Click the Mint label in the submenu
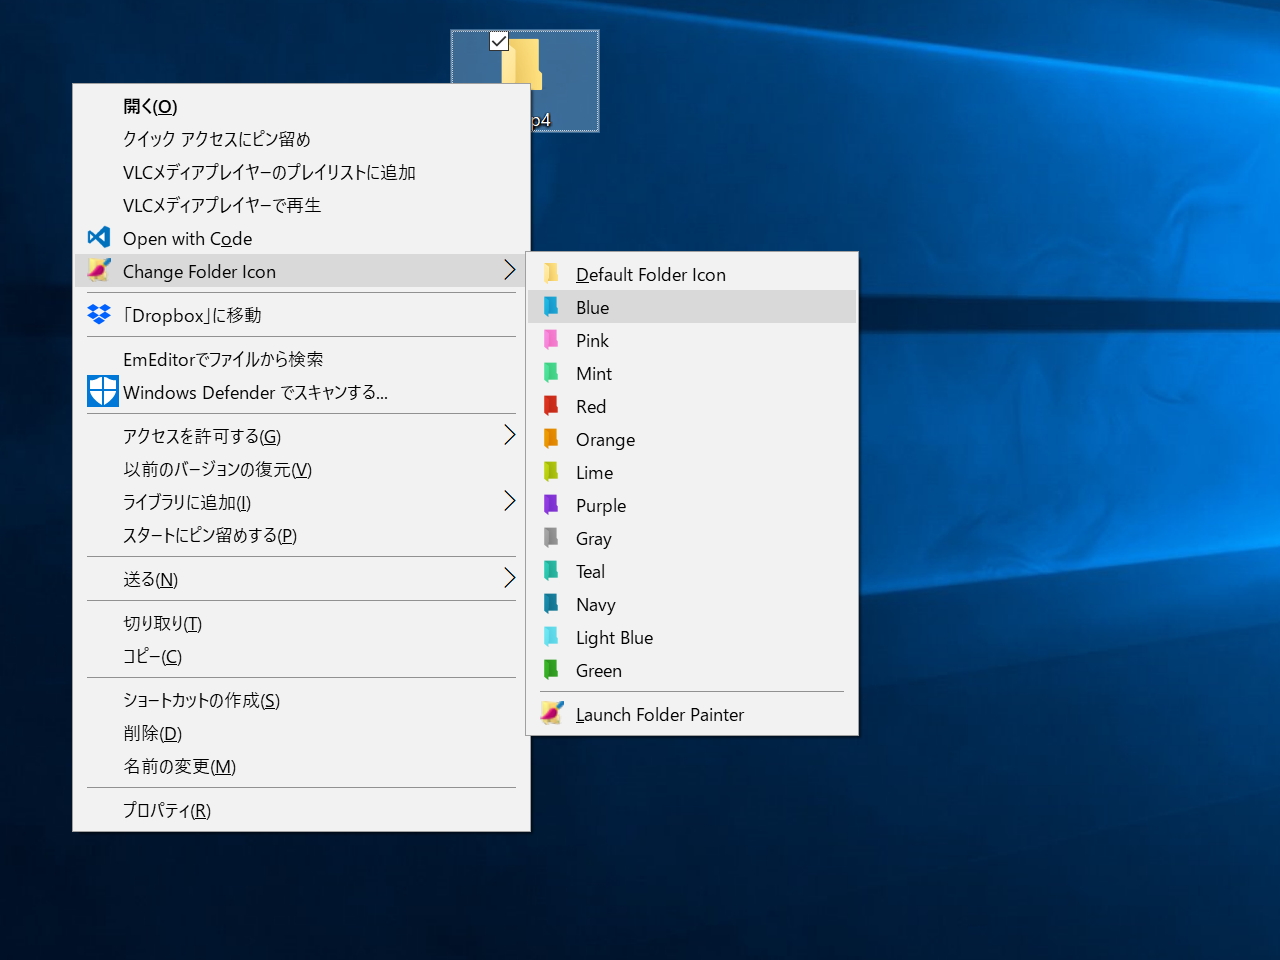Screen dimensions: 1280x960 click(x=594, y=373)
